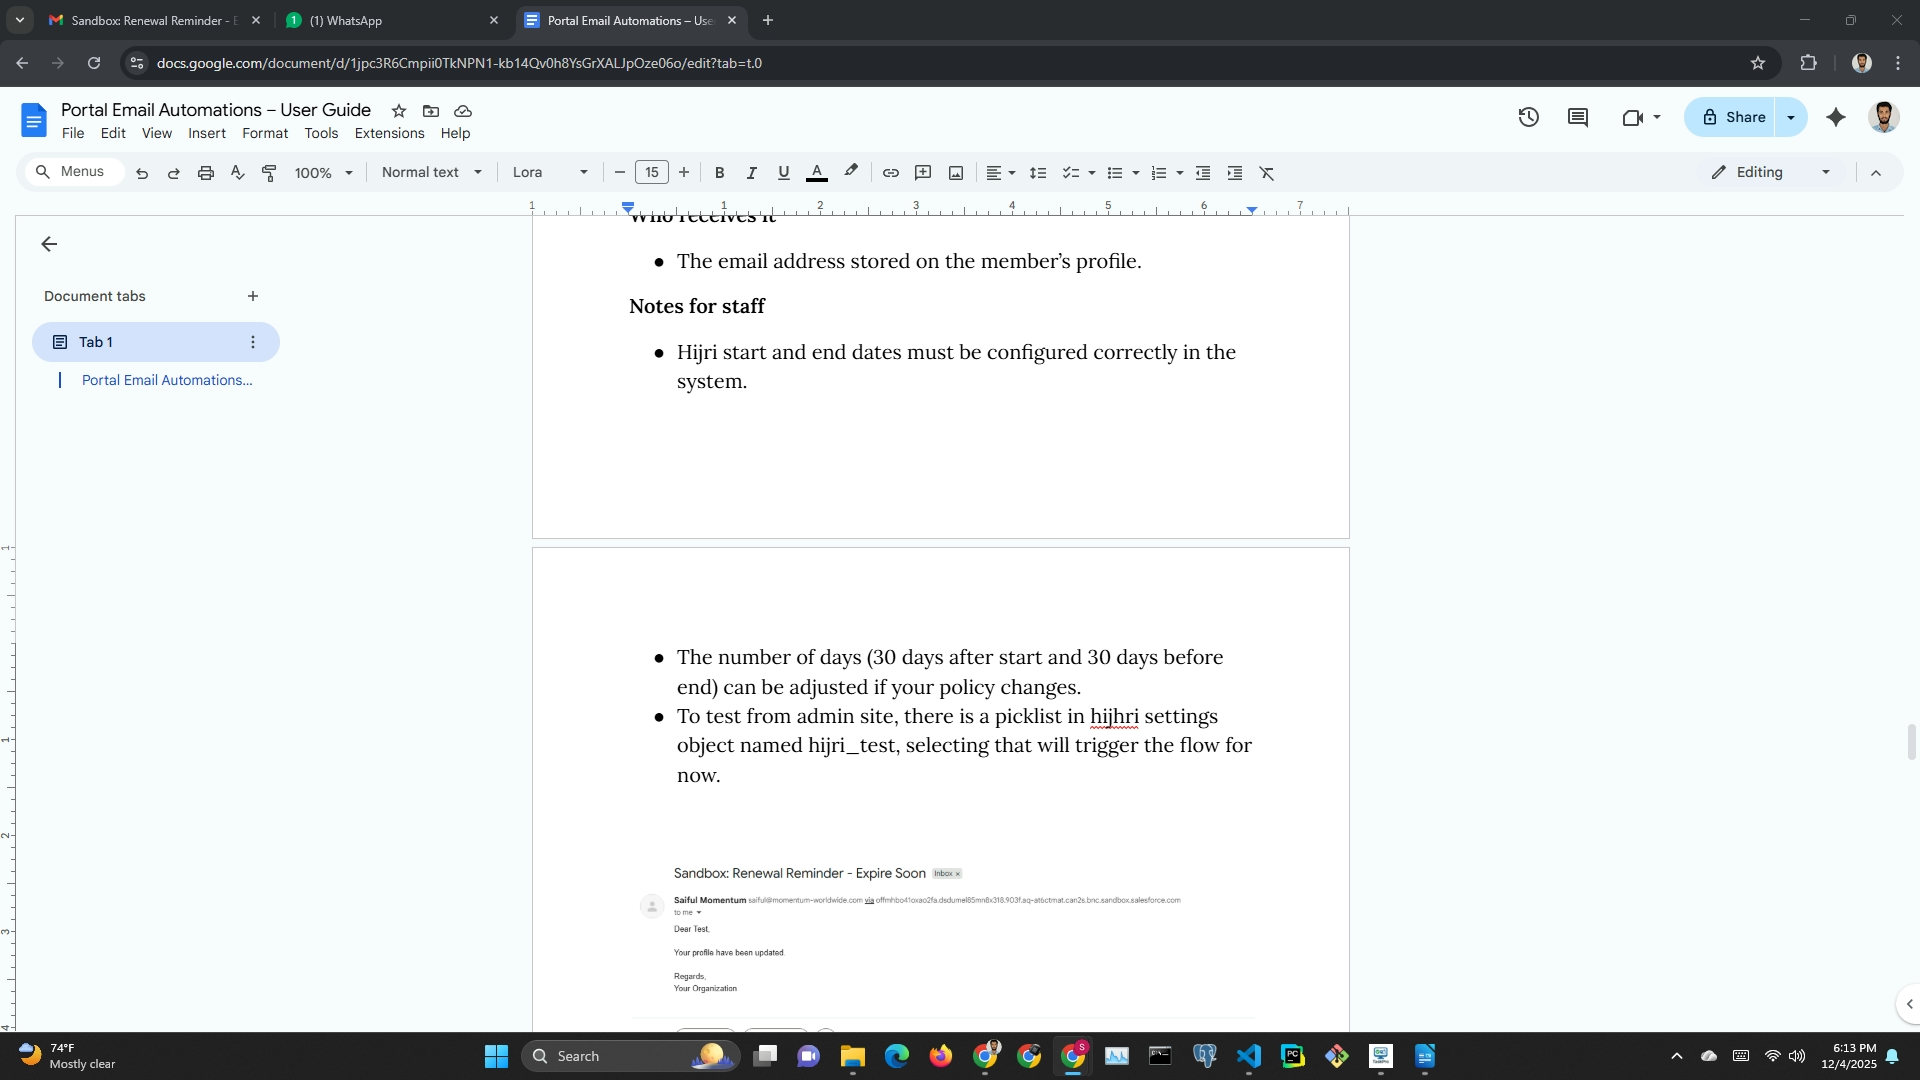Image resolution: width=1920 pixels, height=1080 pixels.
Task: Open the comments panel icon
Action: (x=1578, y=118)
